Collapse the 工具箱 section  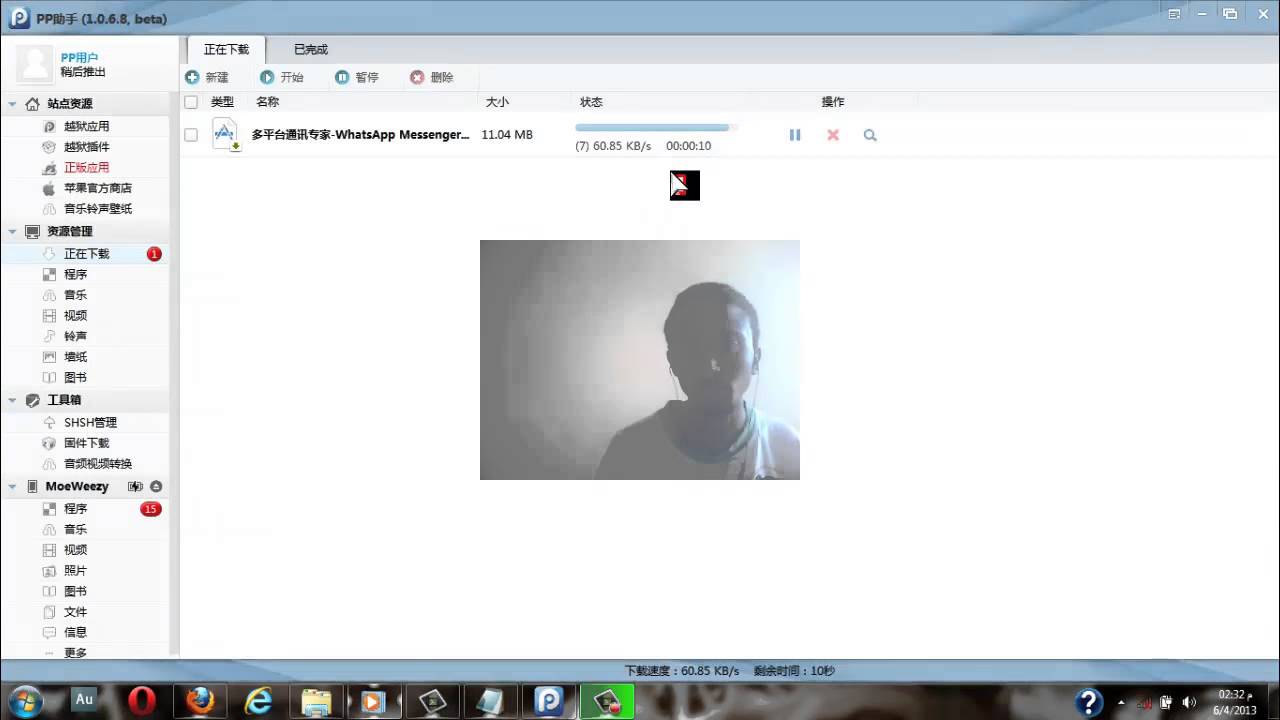coord(12,400)
